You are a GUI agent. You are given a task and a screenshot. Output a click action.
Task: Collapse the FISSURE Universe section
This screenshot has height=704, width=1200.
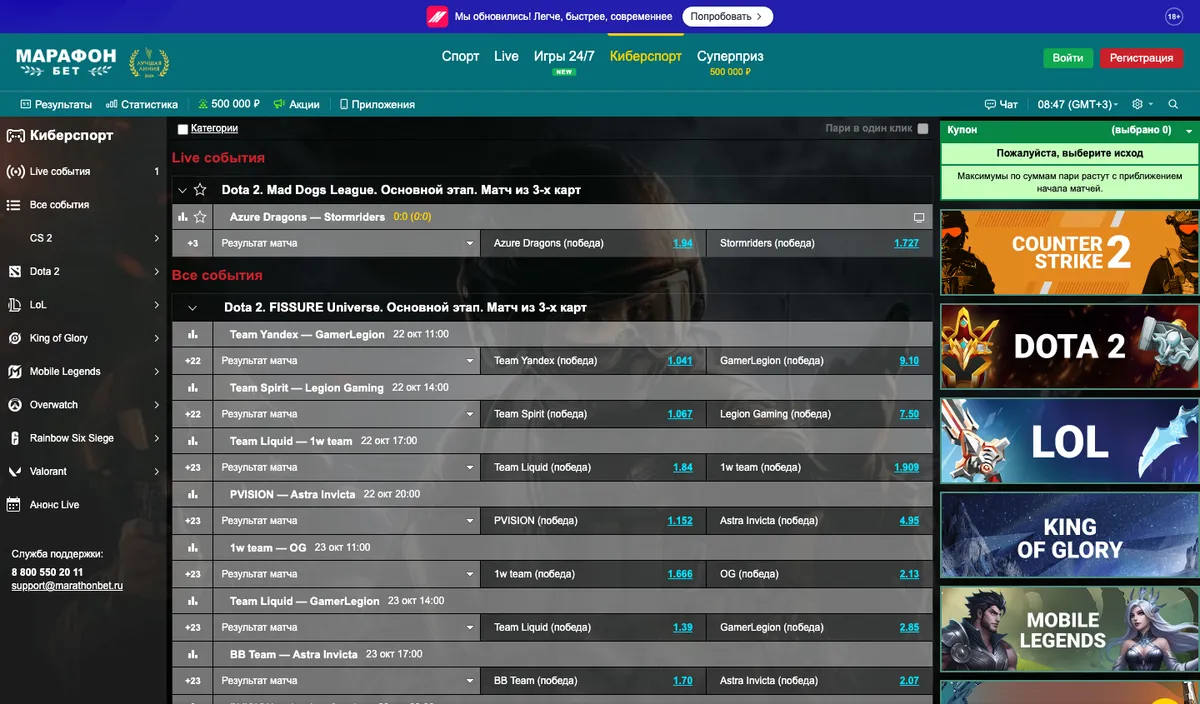(x=193, y=308)
